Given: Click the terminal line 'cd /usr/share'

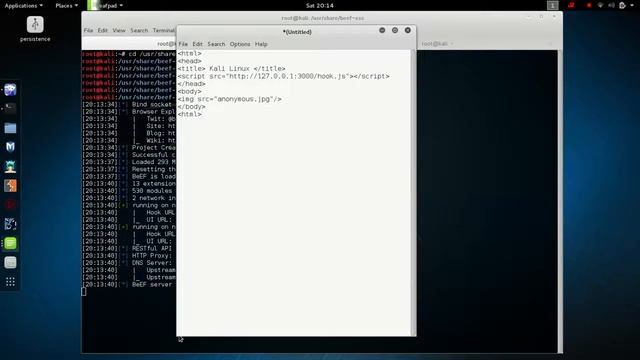Looking at the screenshot, I should click(x=129, y=54).
